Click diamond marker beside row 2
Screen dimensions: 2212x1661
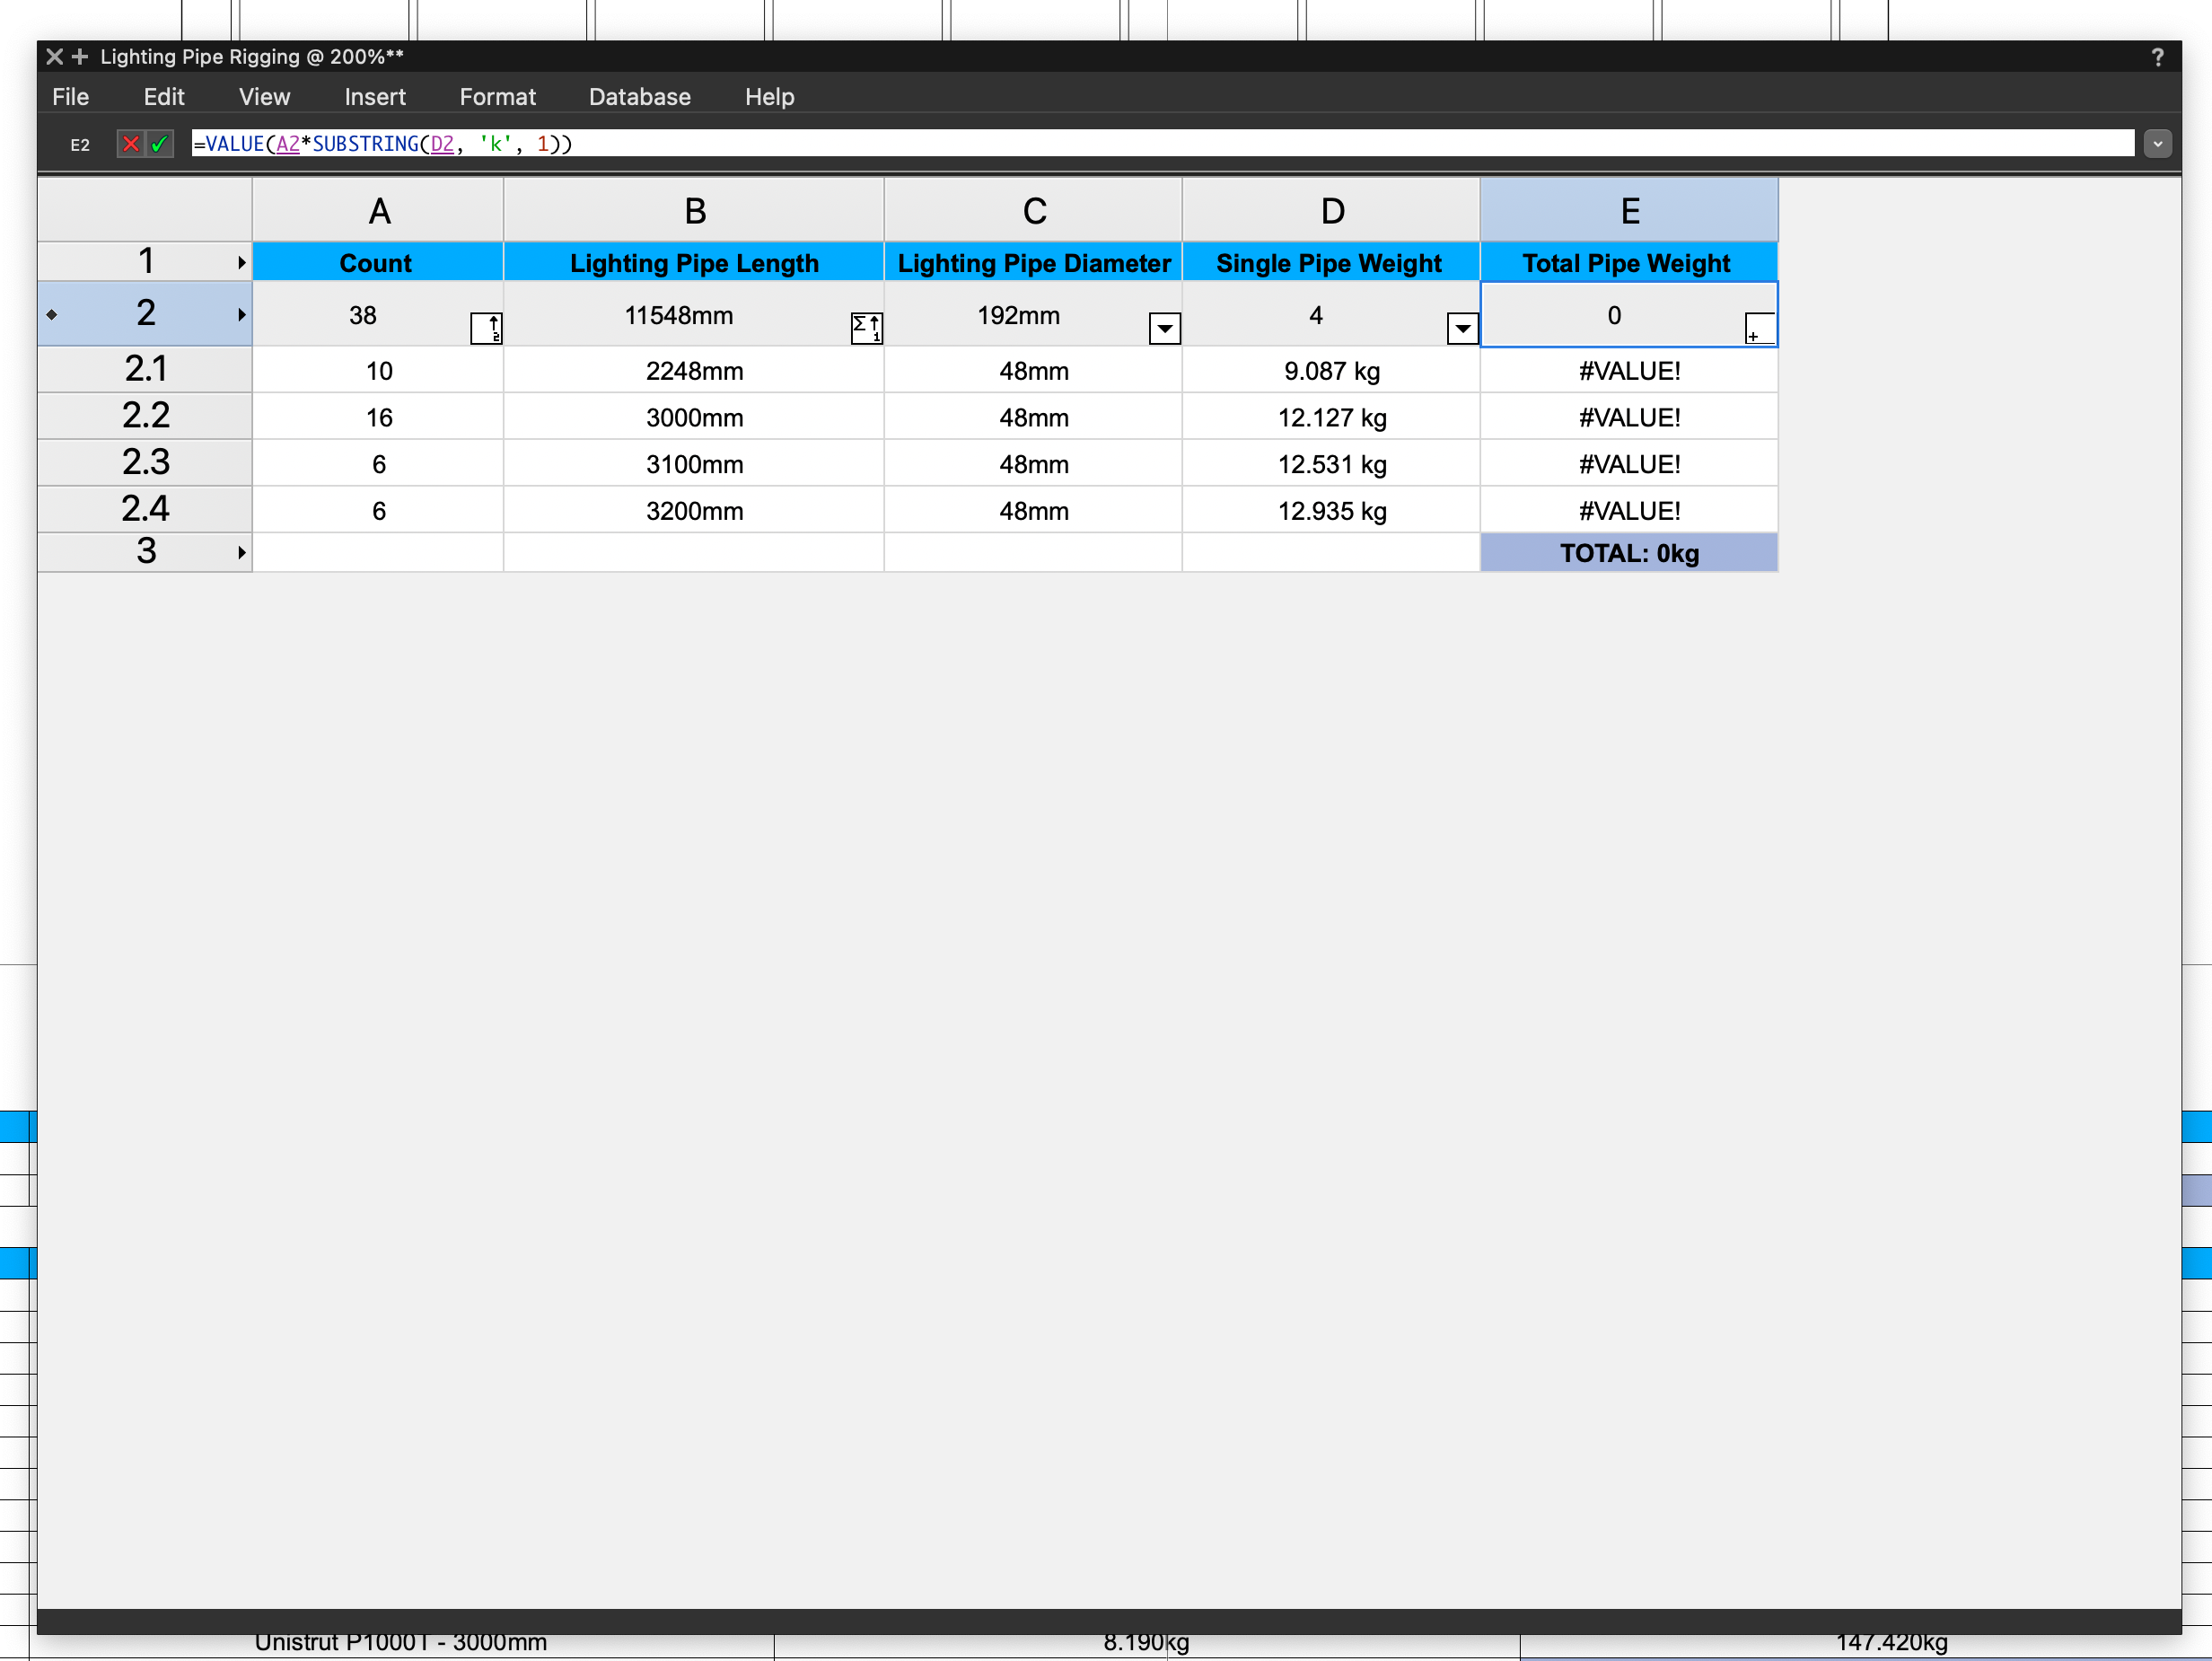click(52, 315)
